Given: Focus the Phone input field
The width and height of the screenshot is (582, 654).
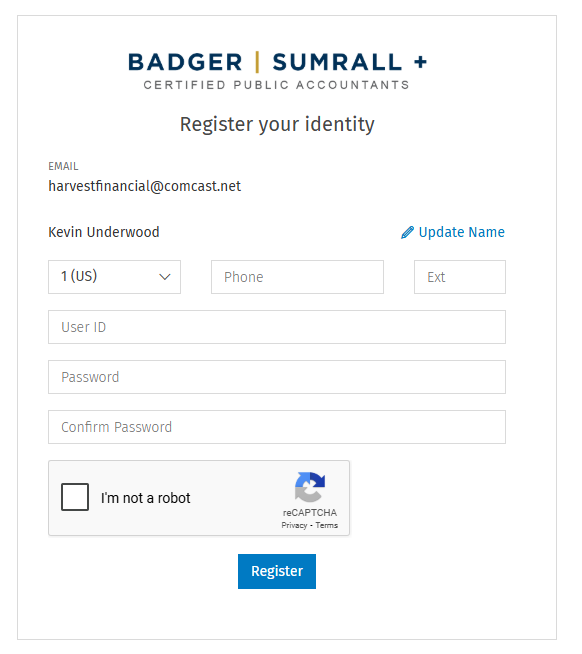Looking at the screenshot, I should click(297, 277).
